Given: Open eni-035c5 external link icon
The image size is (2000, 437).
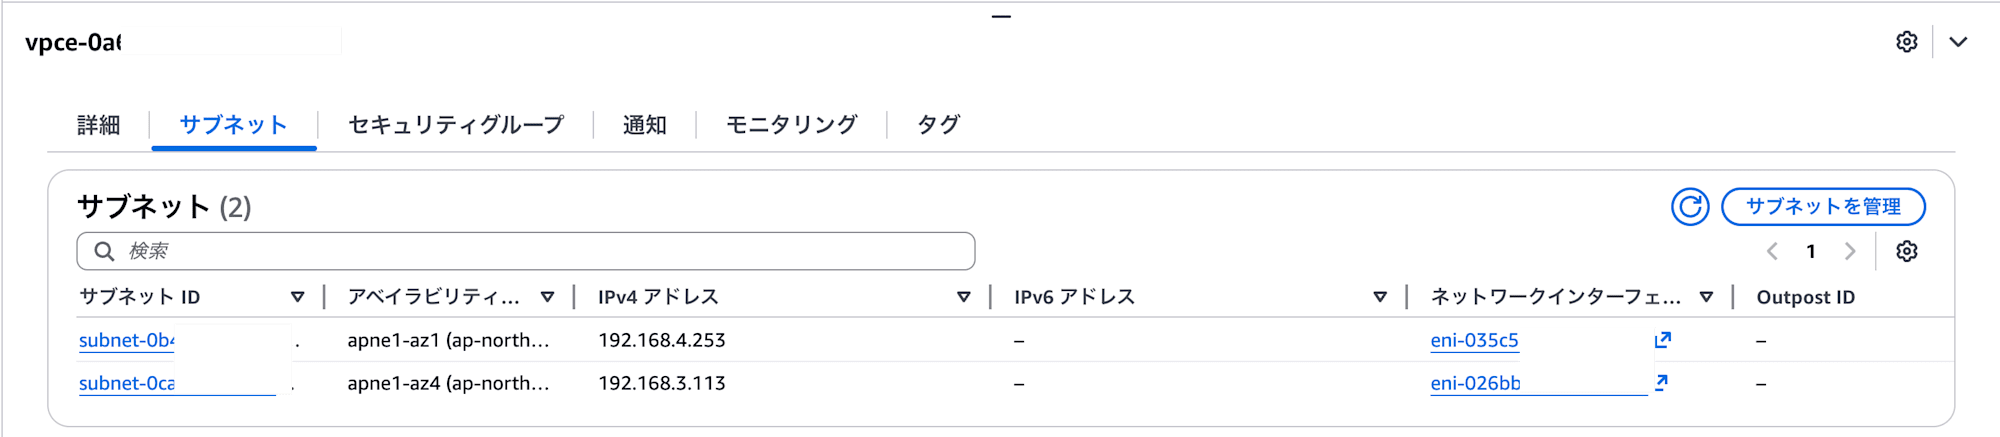Looking at the screenshot, I should [1663, 339].
